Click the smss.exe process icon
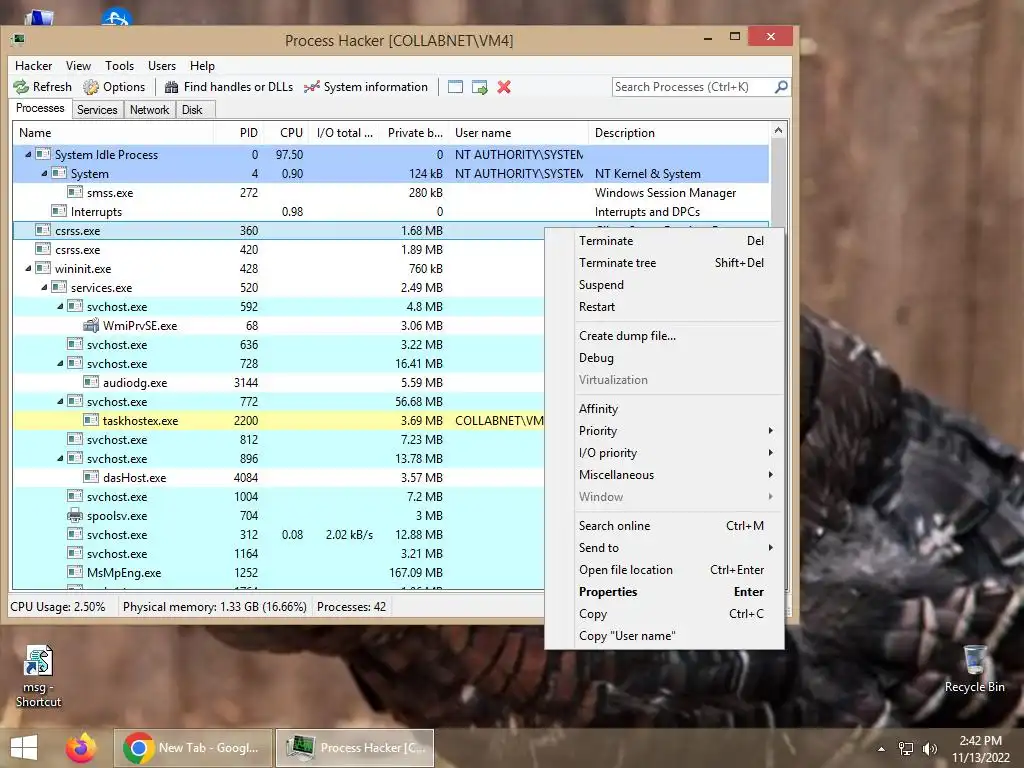 tap(75, 192)
